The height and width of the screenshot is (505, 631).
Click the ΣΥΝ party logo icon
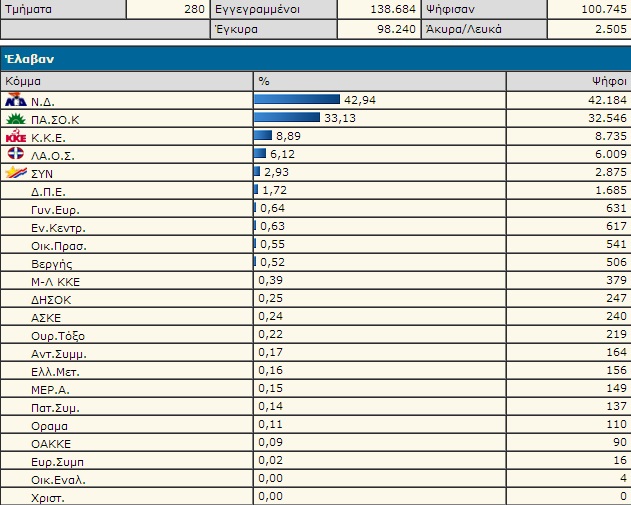[x=16, y=172]
